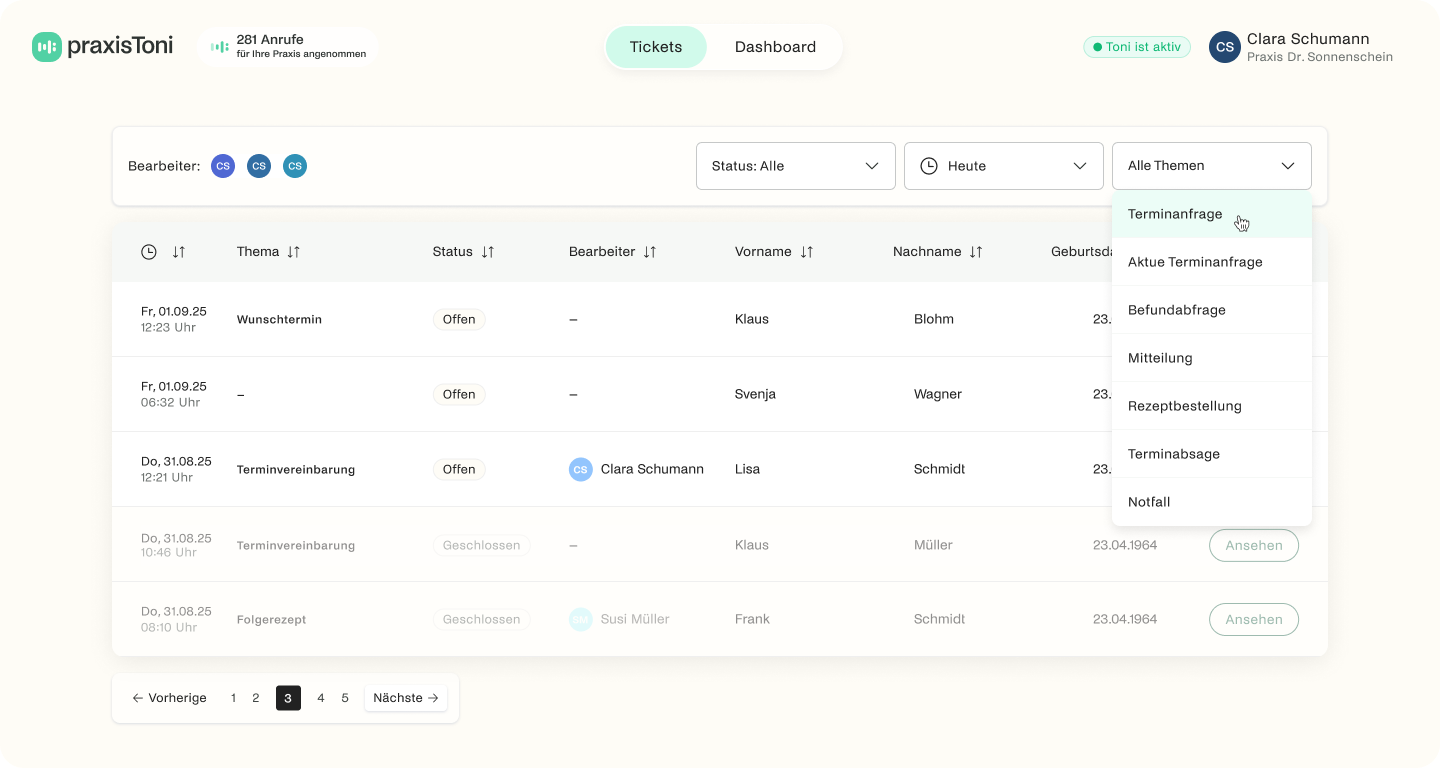The image size is (1440, 768).
Task: Filter by the first Bearbeiter avatar
Action: pos(223,166)
